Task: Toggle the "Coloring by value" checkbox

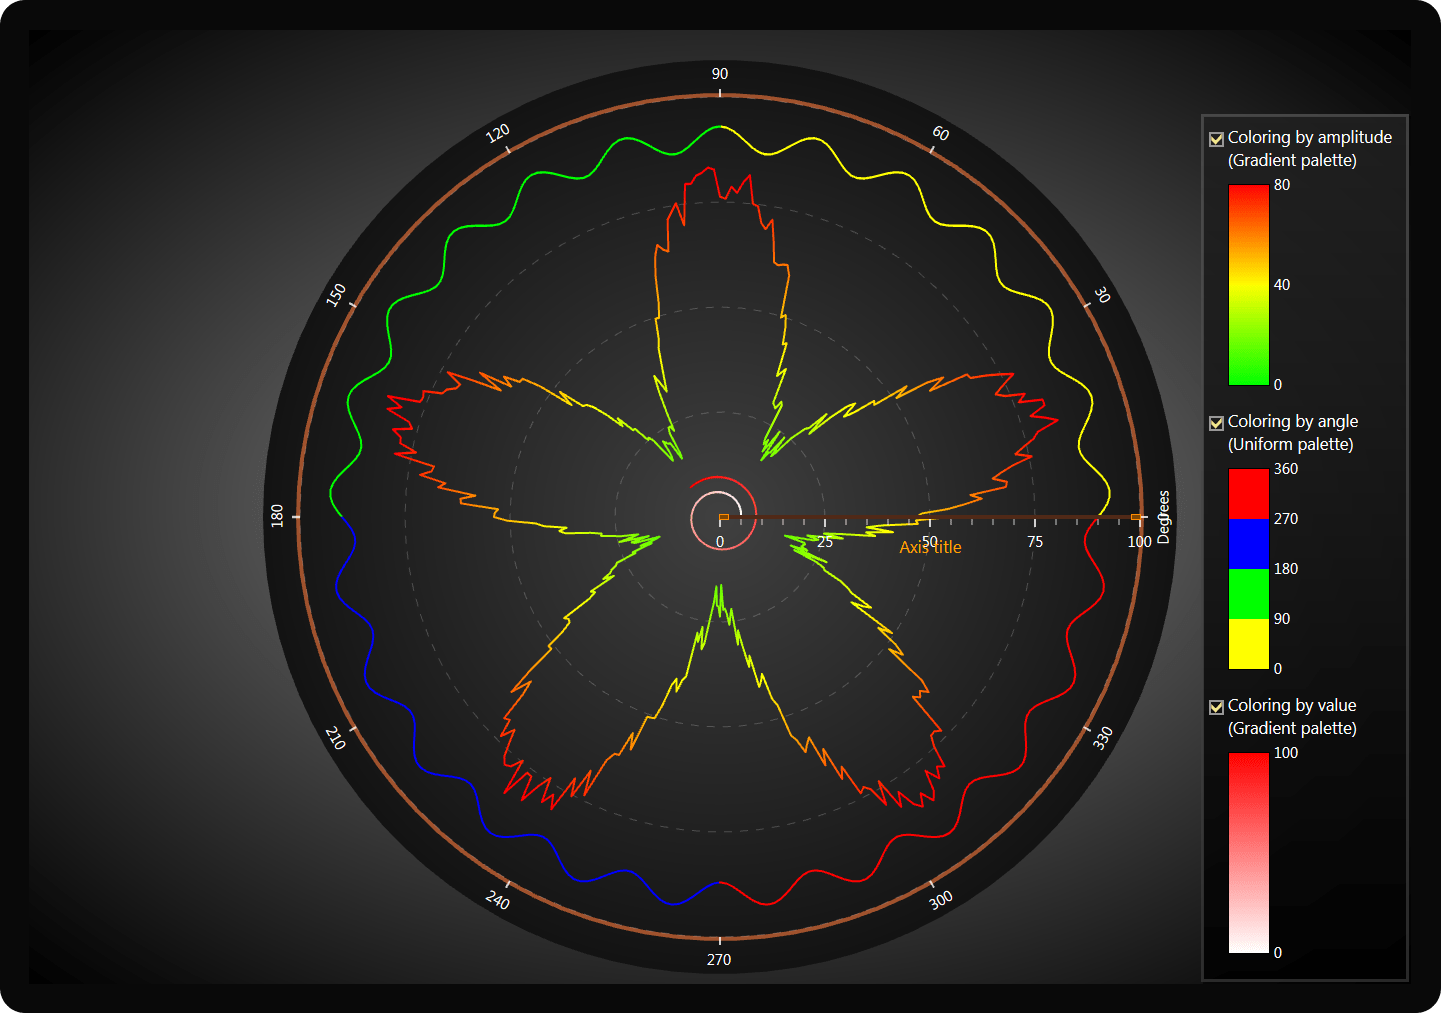Action: pos(1216,706)
